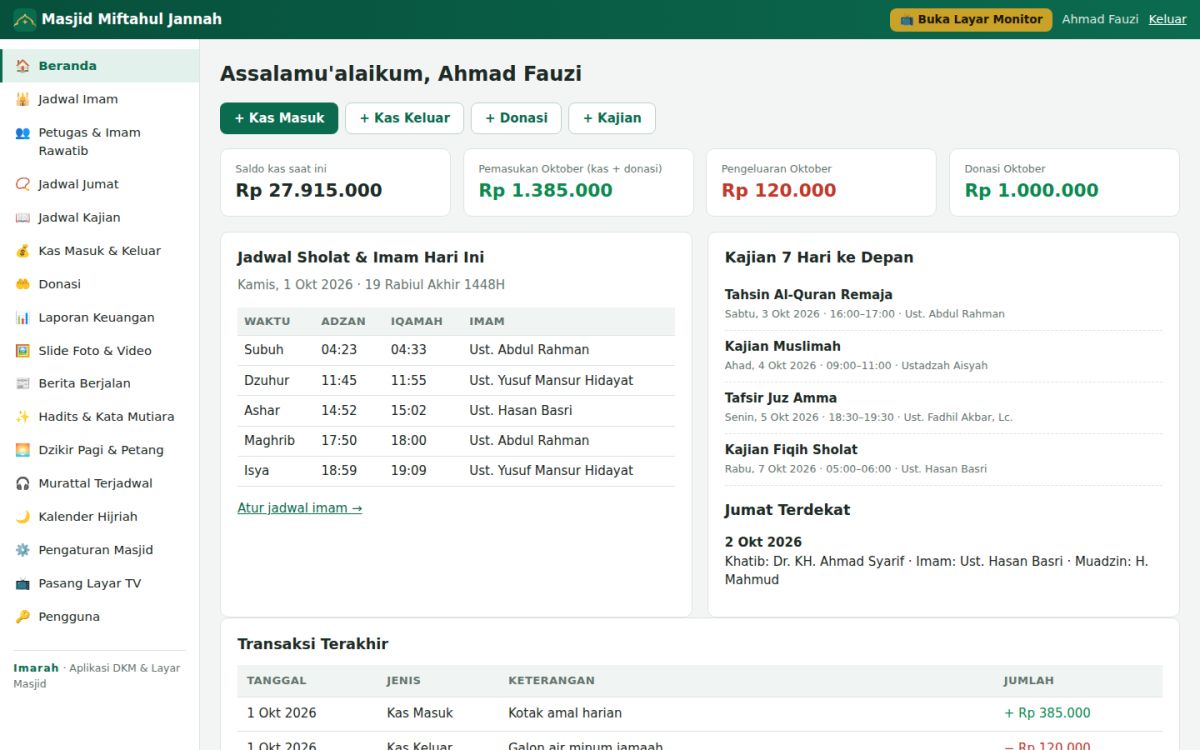Click the sparkle icon for Hadits & Kata Mutiara
Screen dimensions: 1200x750
(x=22, y=416)
